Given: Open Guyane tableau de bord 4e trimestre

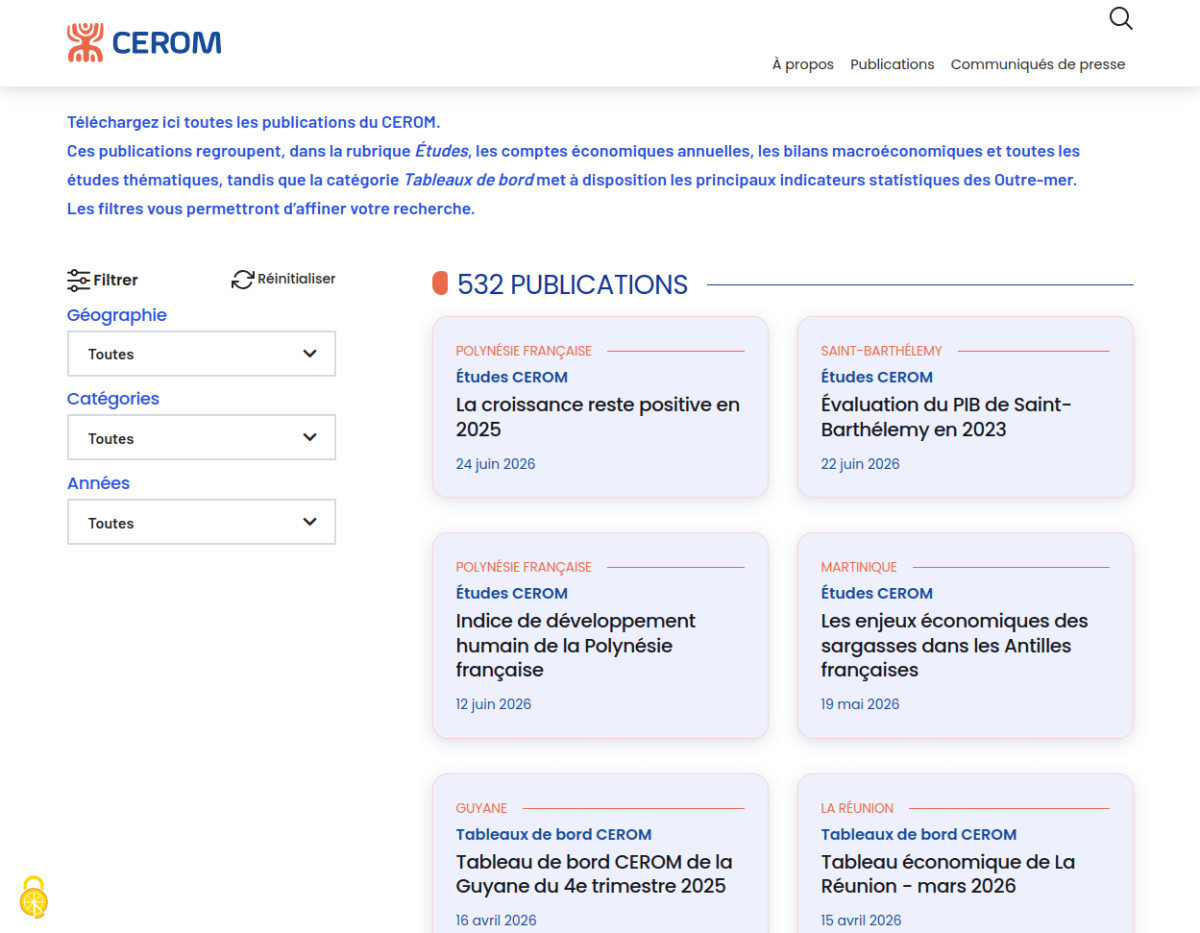Looking at the screenshot, I should click(600, 854).
